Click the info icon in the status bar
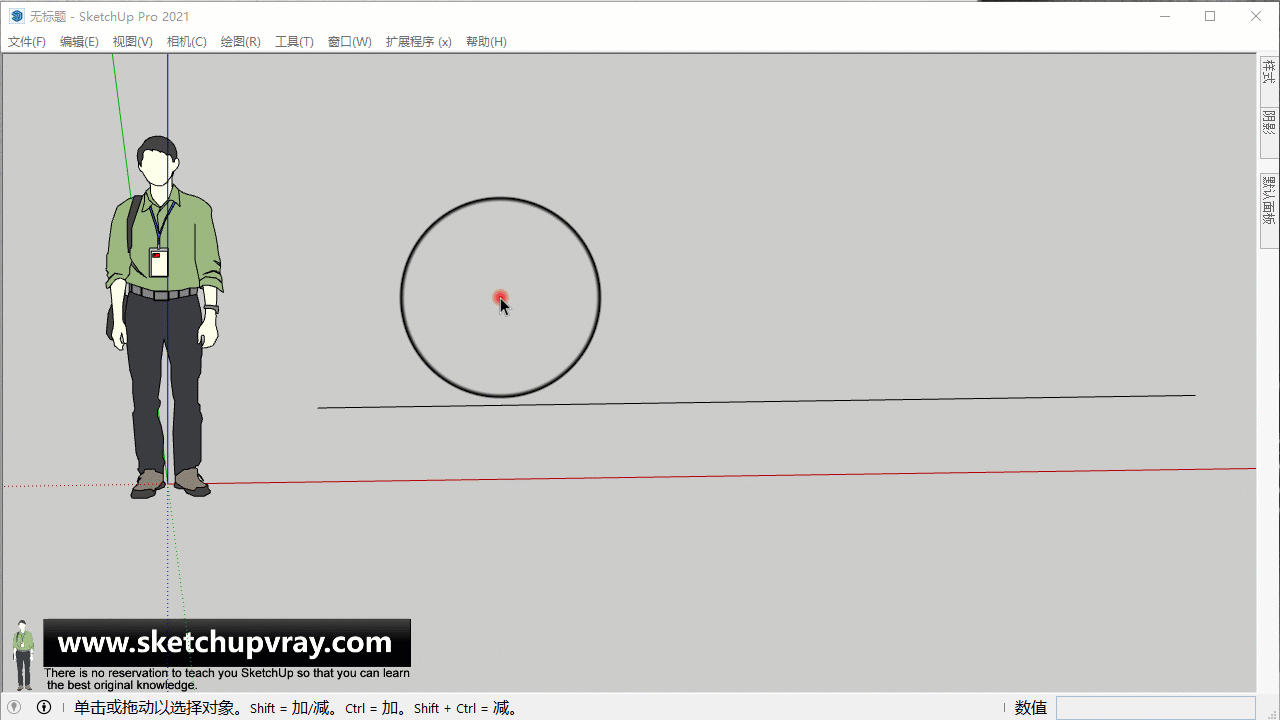This screenshot has height=720, width=1280. [43, 707]
